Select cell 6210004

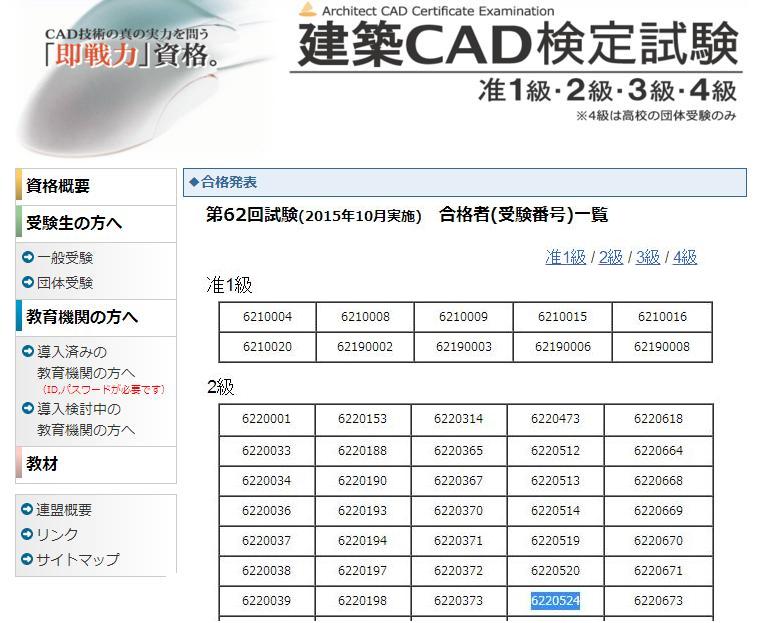click(x=268, y=317)
